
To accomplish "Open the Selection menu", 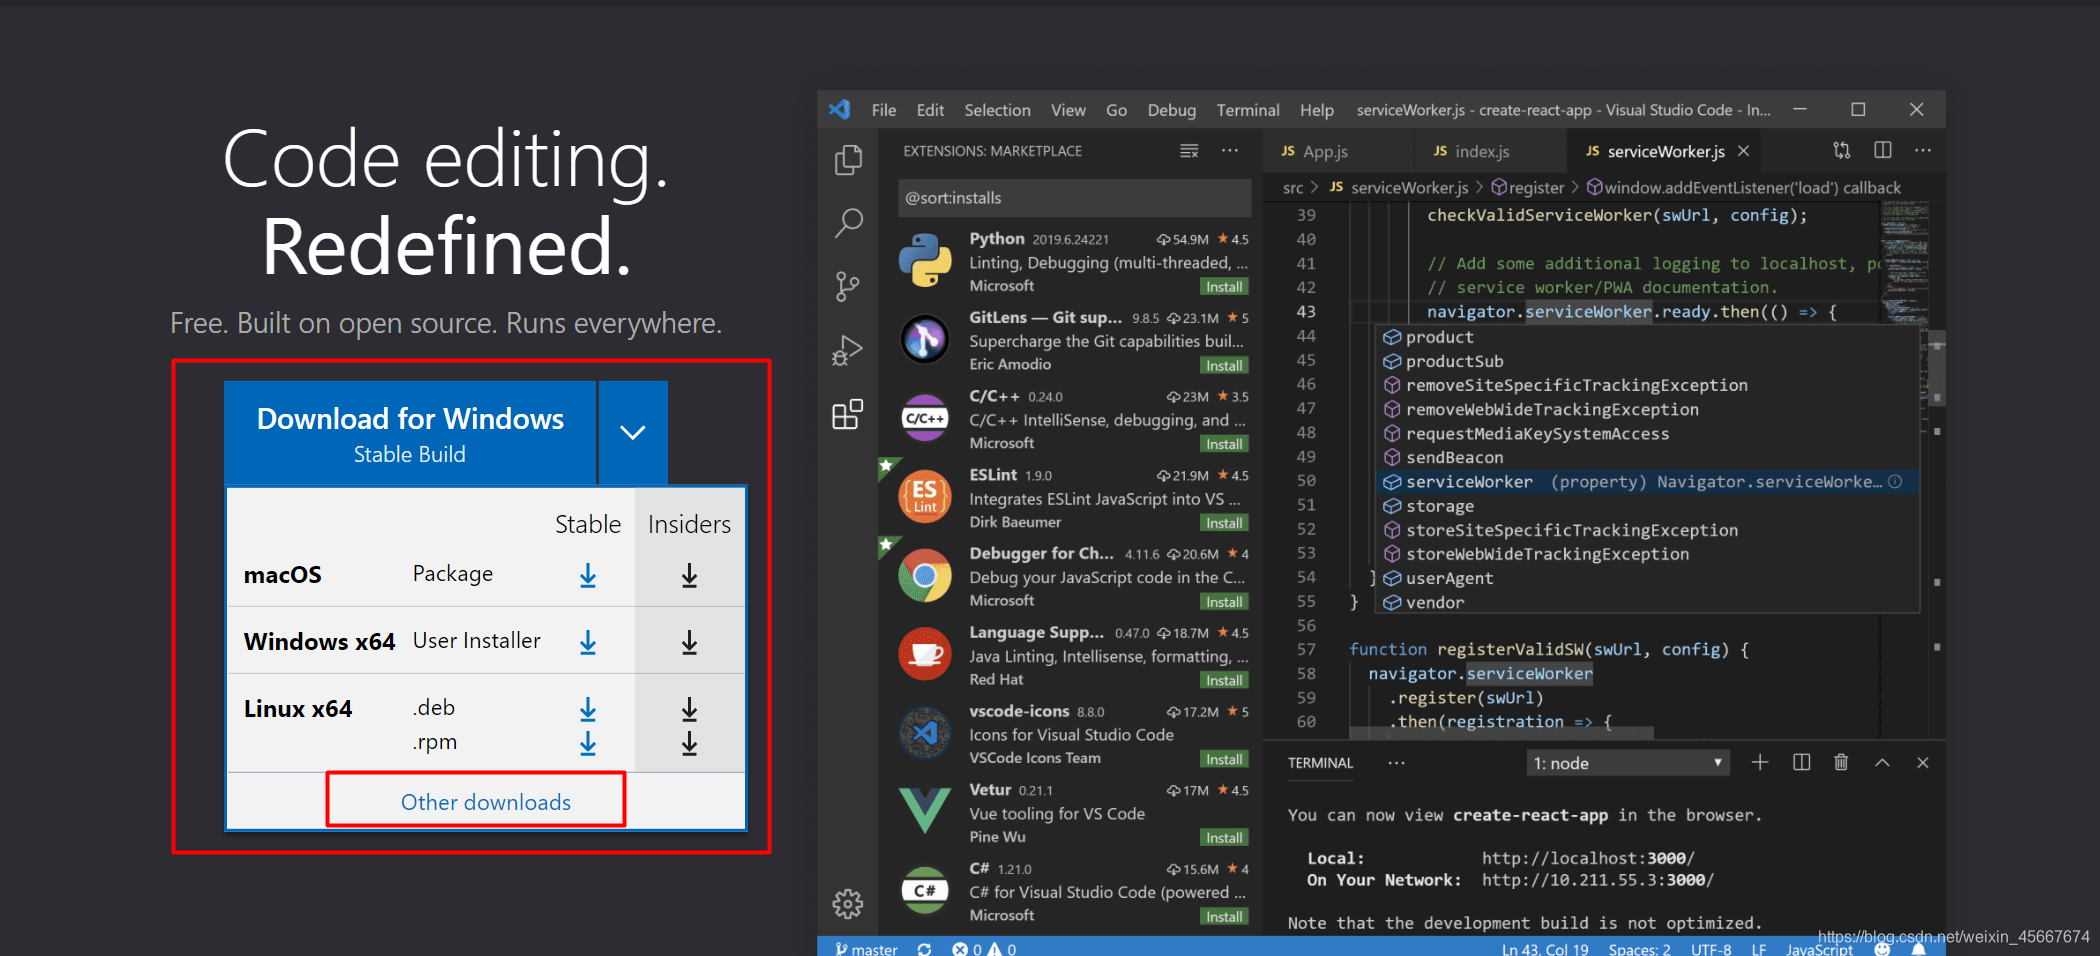I will 997,110.
